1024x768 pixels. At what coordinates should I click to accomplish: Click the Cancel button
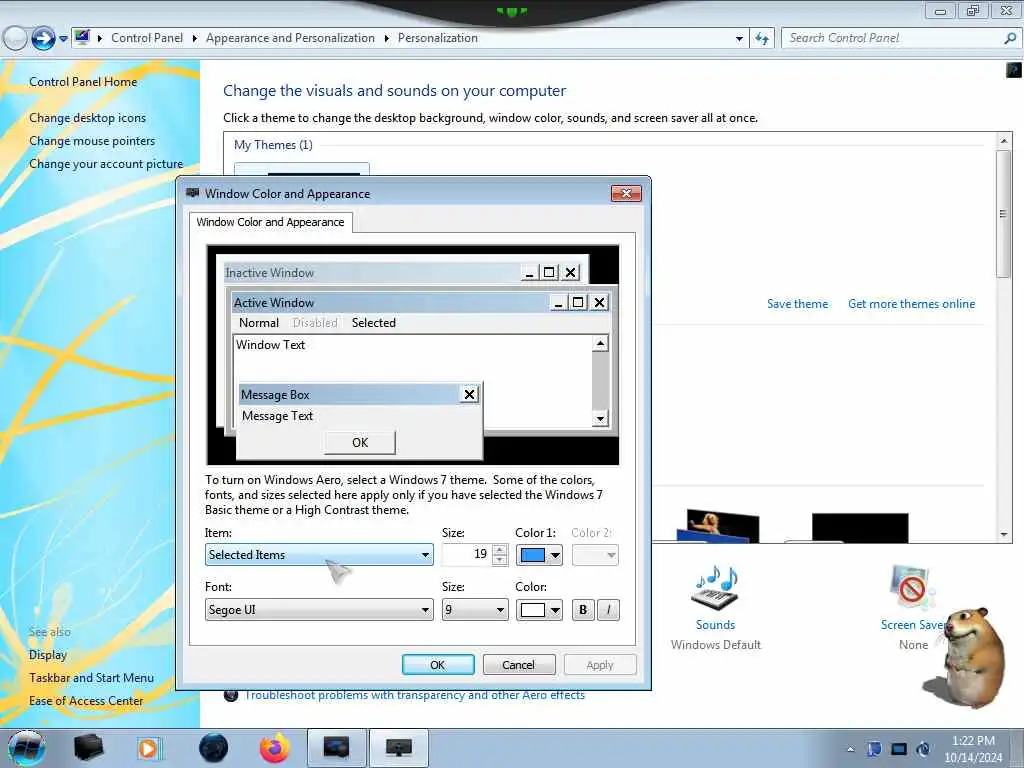point(519,665)
